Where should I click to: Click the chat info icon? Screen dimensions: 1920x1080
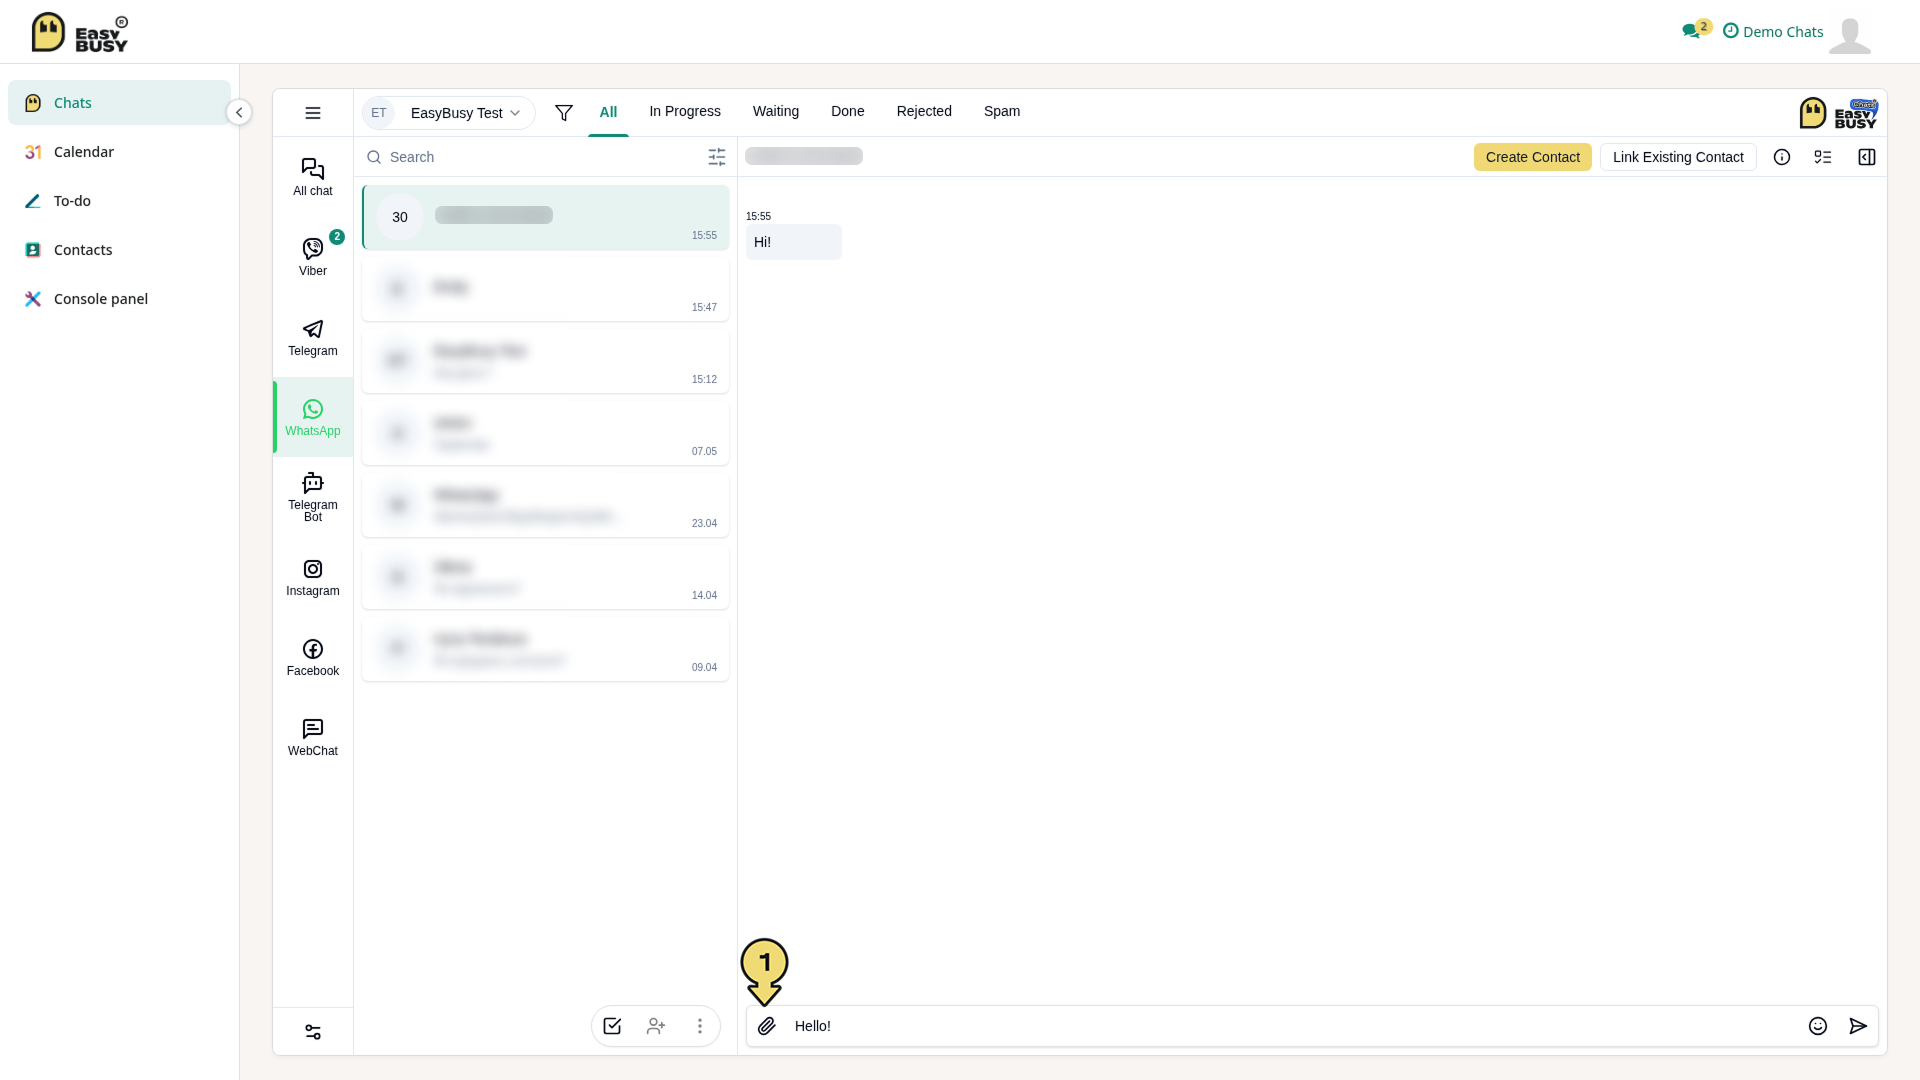(1782, 157)
